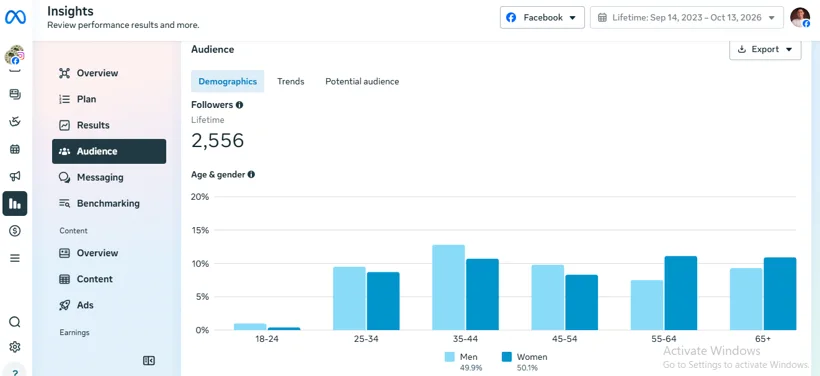Open Overview under Content section
This screenshot has width=820, height=376.
click(109, 253)
